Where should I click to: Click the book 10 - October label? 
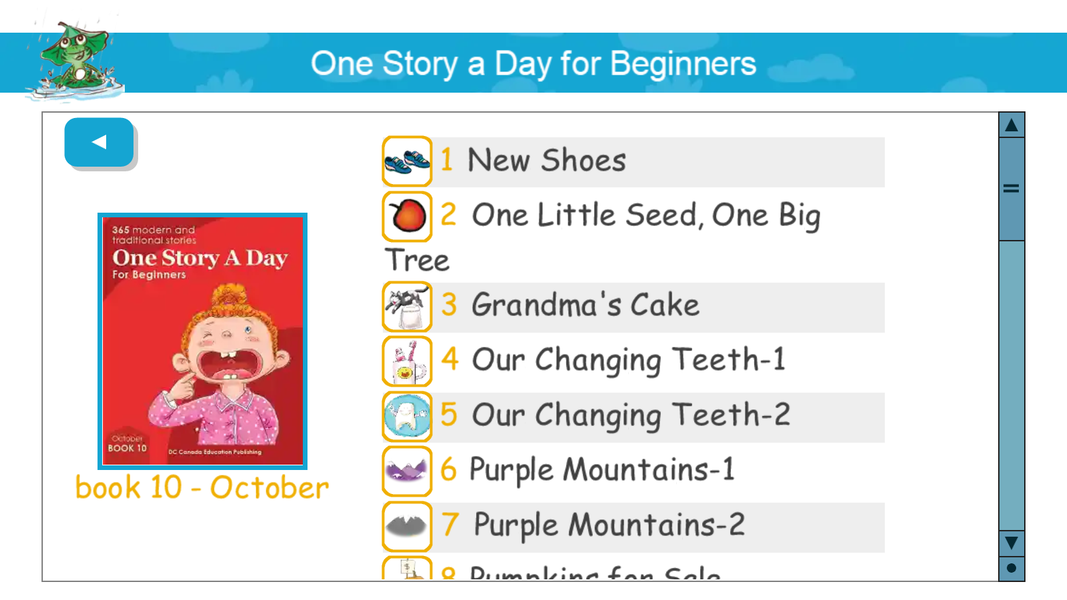click(201, 488)
